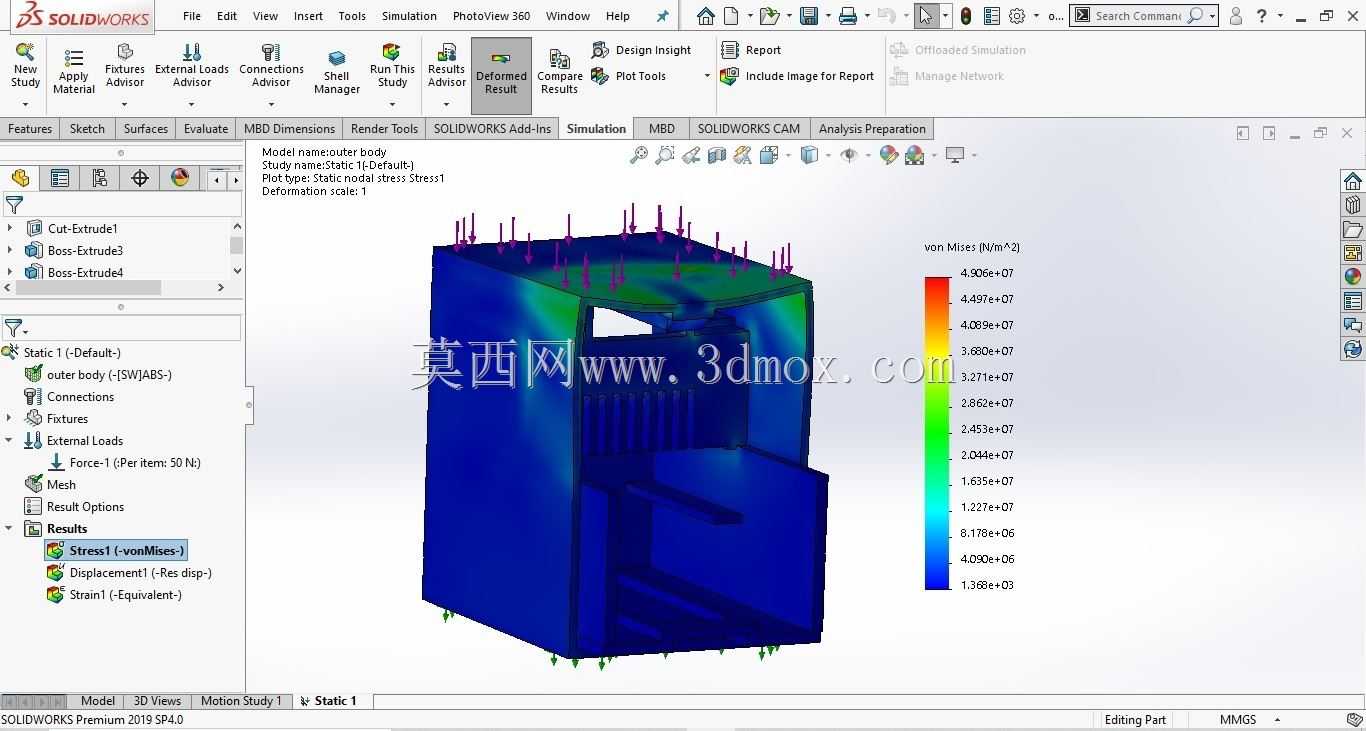Run This Study
This screenshot has width=1366, height=731.
(392, 68)
